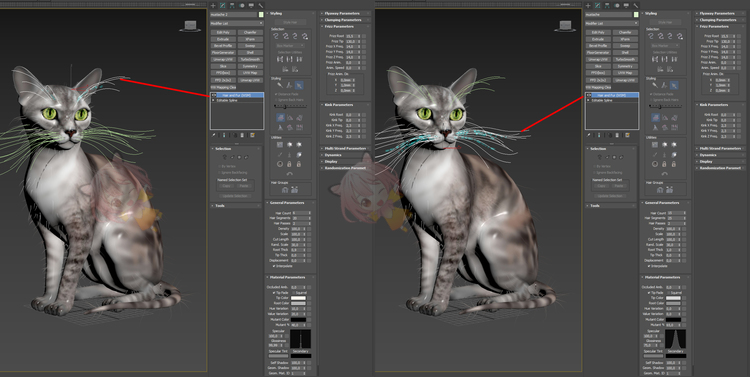750x377 pixels.
Task: Click Select Guide by Root icon in the left Styling rollout
Action: 304,36
